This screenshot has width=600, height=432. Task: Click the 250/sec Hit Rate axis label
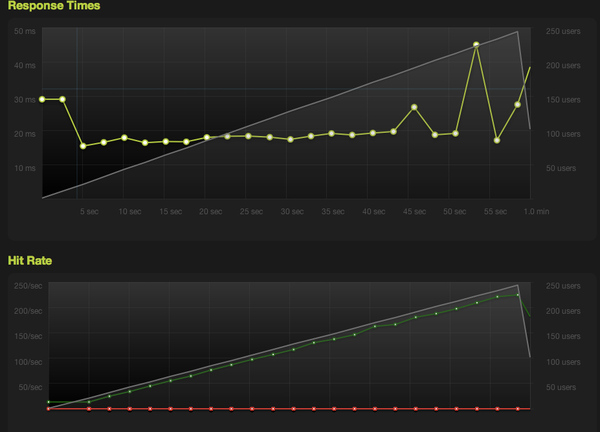pos(28,286)
